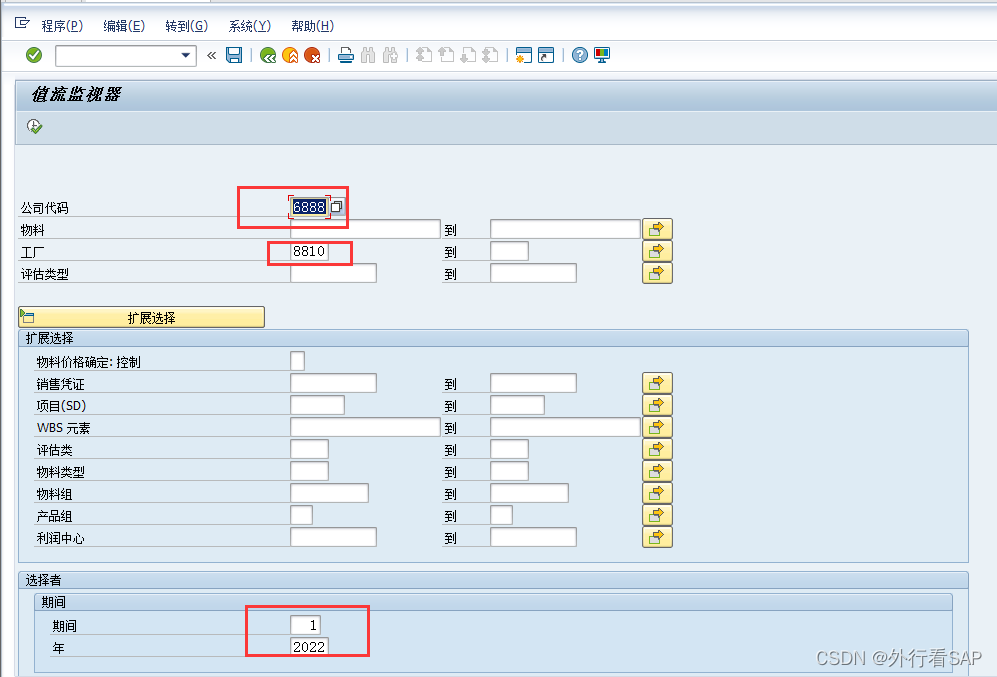Click the WBS 元素 from-value field
The height and width of the screenshot is (677, 997).
[365, 427]
